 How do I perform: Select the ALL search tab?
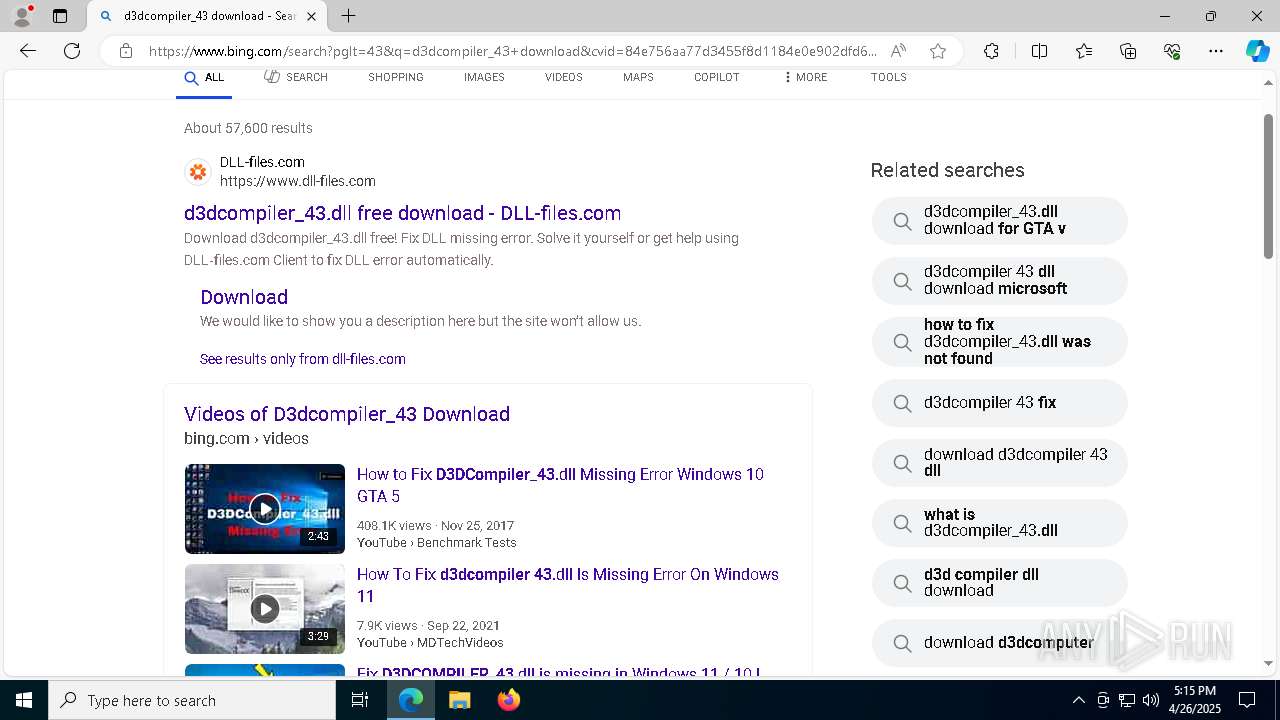click(x=204, y=78)
